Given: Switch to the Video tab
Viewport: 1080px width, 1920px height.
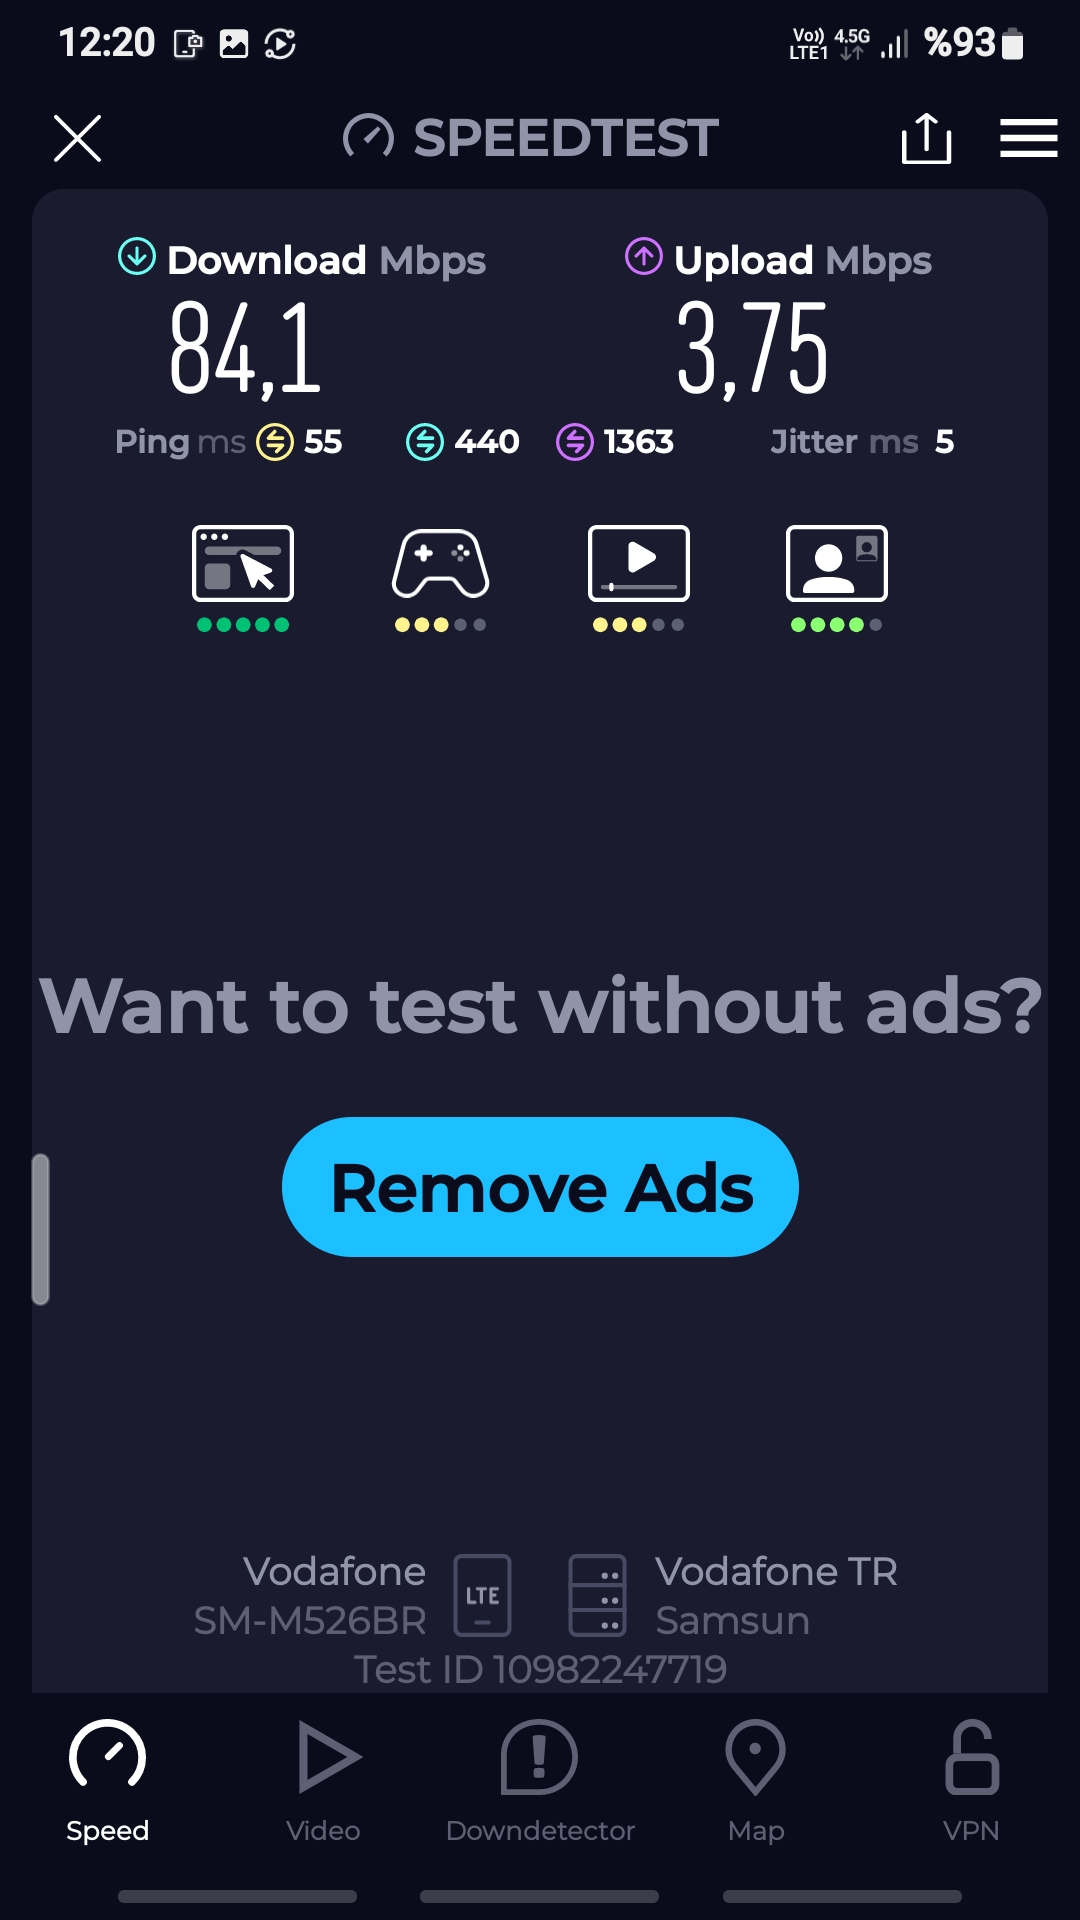Looking at the screenshot, I should pos(324,1782).
